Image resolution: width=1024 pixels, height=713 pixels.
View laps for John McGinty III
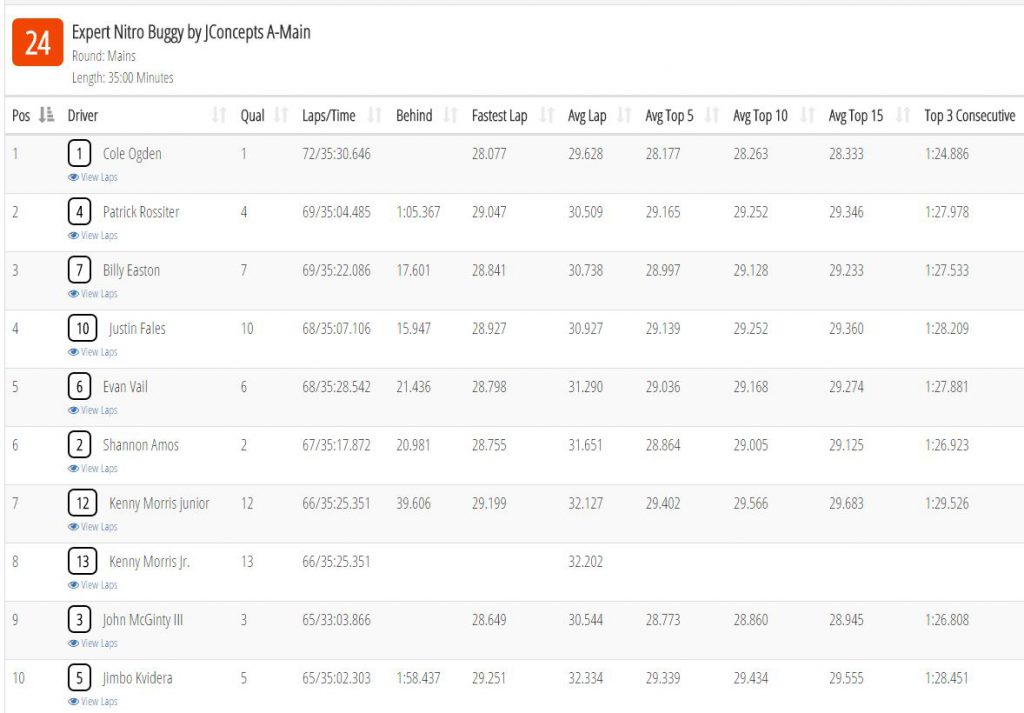(x=93, y=643)
